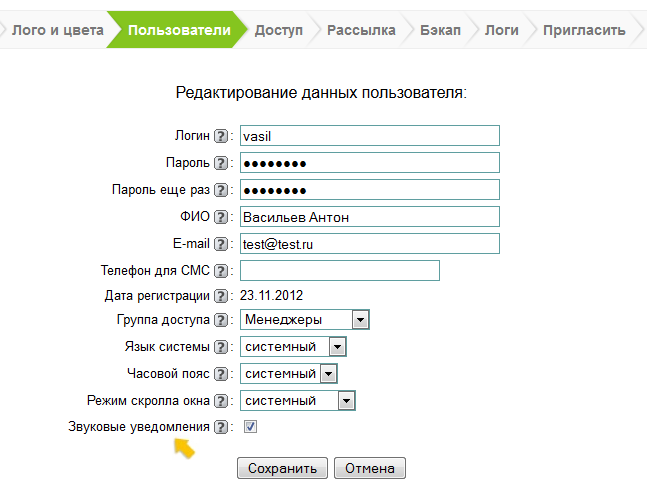Switch to the Доступ tab
Screen dimensions: 647x492
click(278, 30)
